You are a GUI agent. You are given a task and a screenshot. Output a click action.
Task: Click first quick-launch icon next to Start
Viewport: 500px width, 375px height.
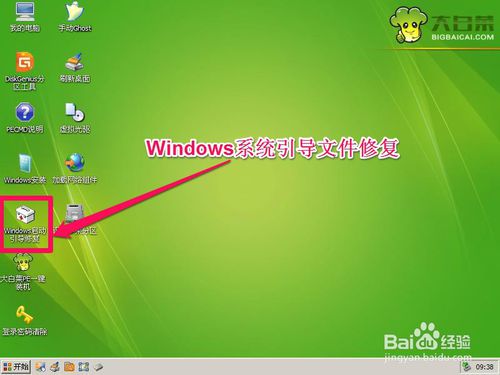tap(41, 367)
